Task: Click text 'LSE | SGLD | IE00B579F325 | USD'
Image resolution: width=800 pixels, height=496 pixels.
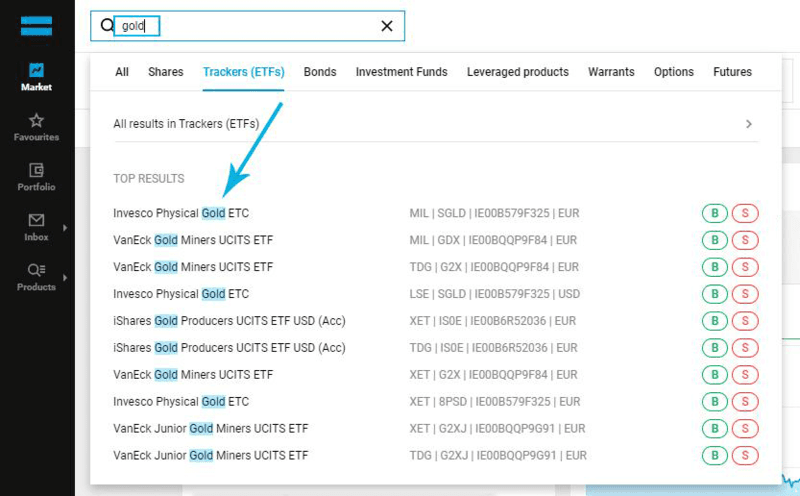Action: pyautogui.click(x=494, y=294)
